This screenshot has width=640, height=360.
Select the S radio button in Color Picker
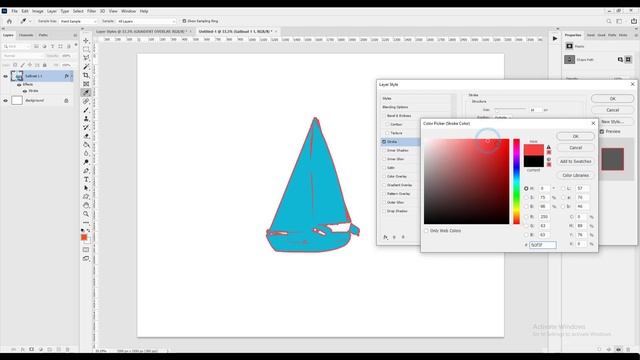pos(526,198)
